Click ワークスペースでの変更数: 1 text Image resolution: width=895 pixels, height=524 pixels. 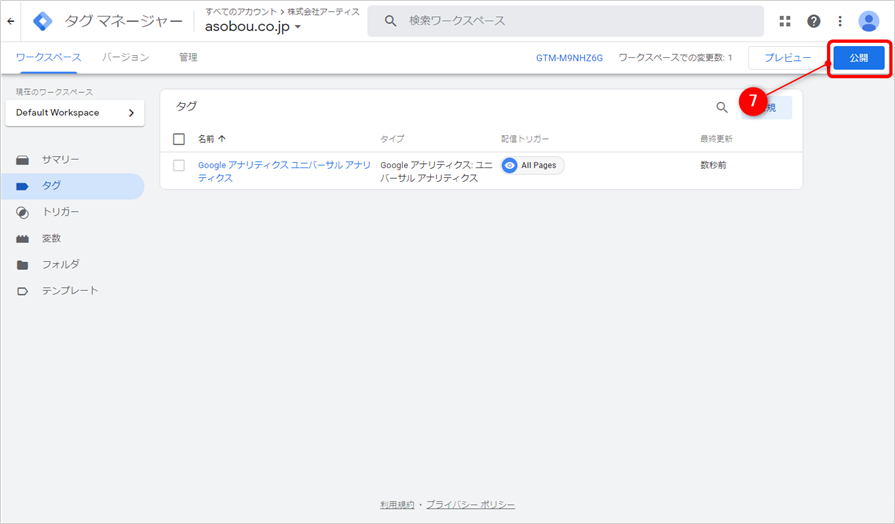(x=675, y=58)
